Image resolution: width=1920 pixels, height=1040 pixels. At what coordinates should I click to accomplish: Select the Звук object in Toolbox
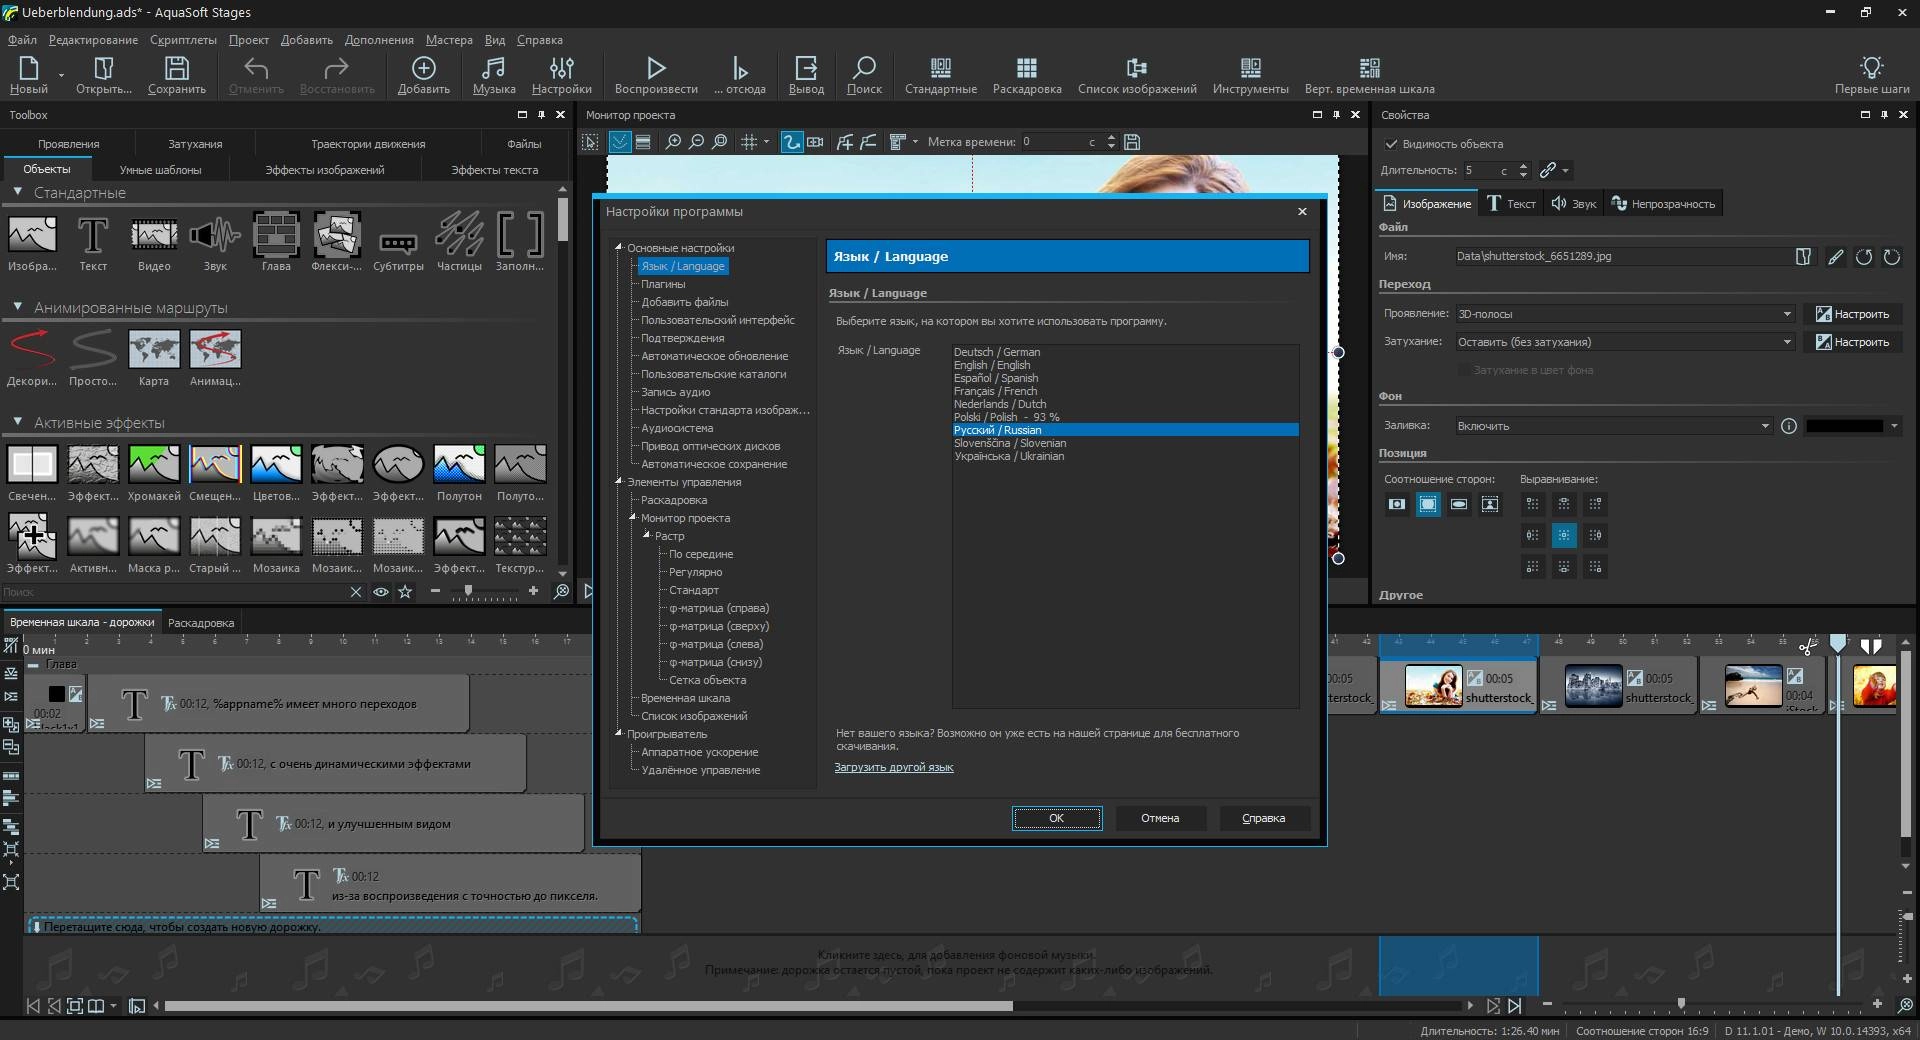coord(215,241)
